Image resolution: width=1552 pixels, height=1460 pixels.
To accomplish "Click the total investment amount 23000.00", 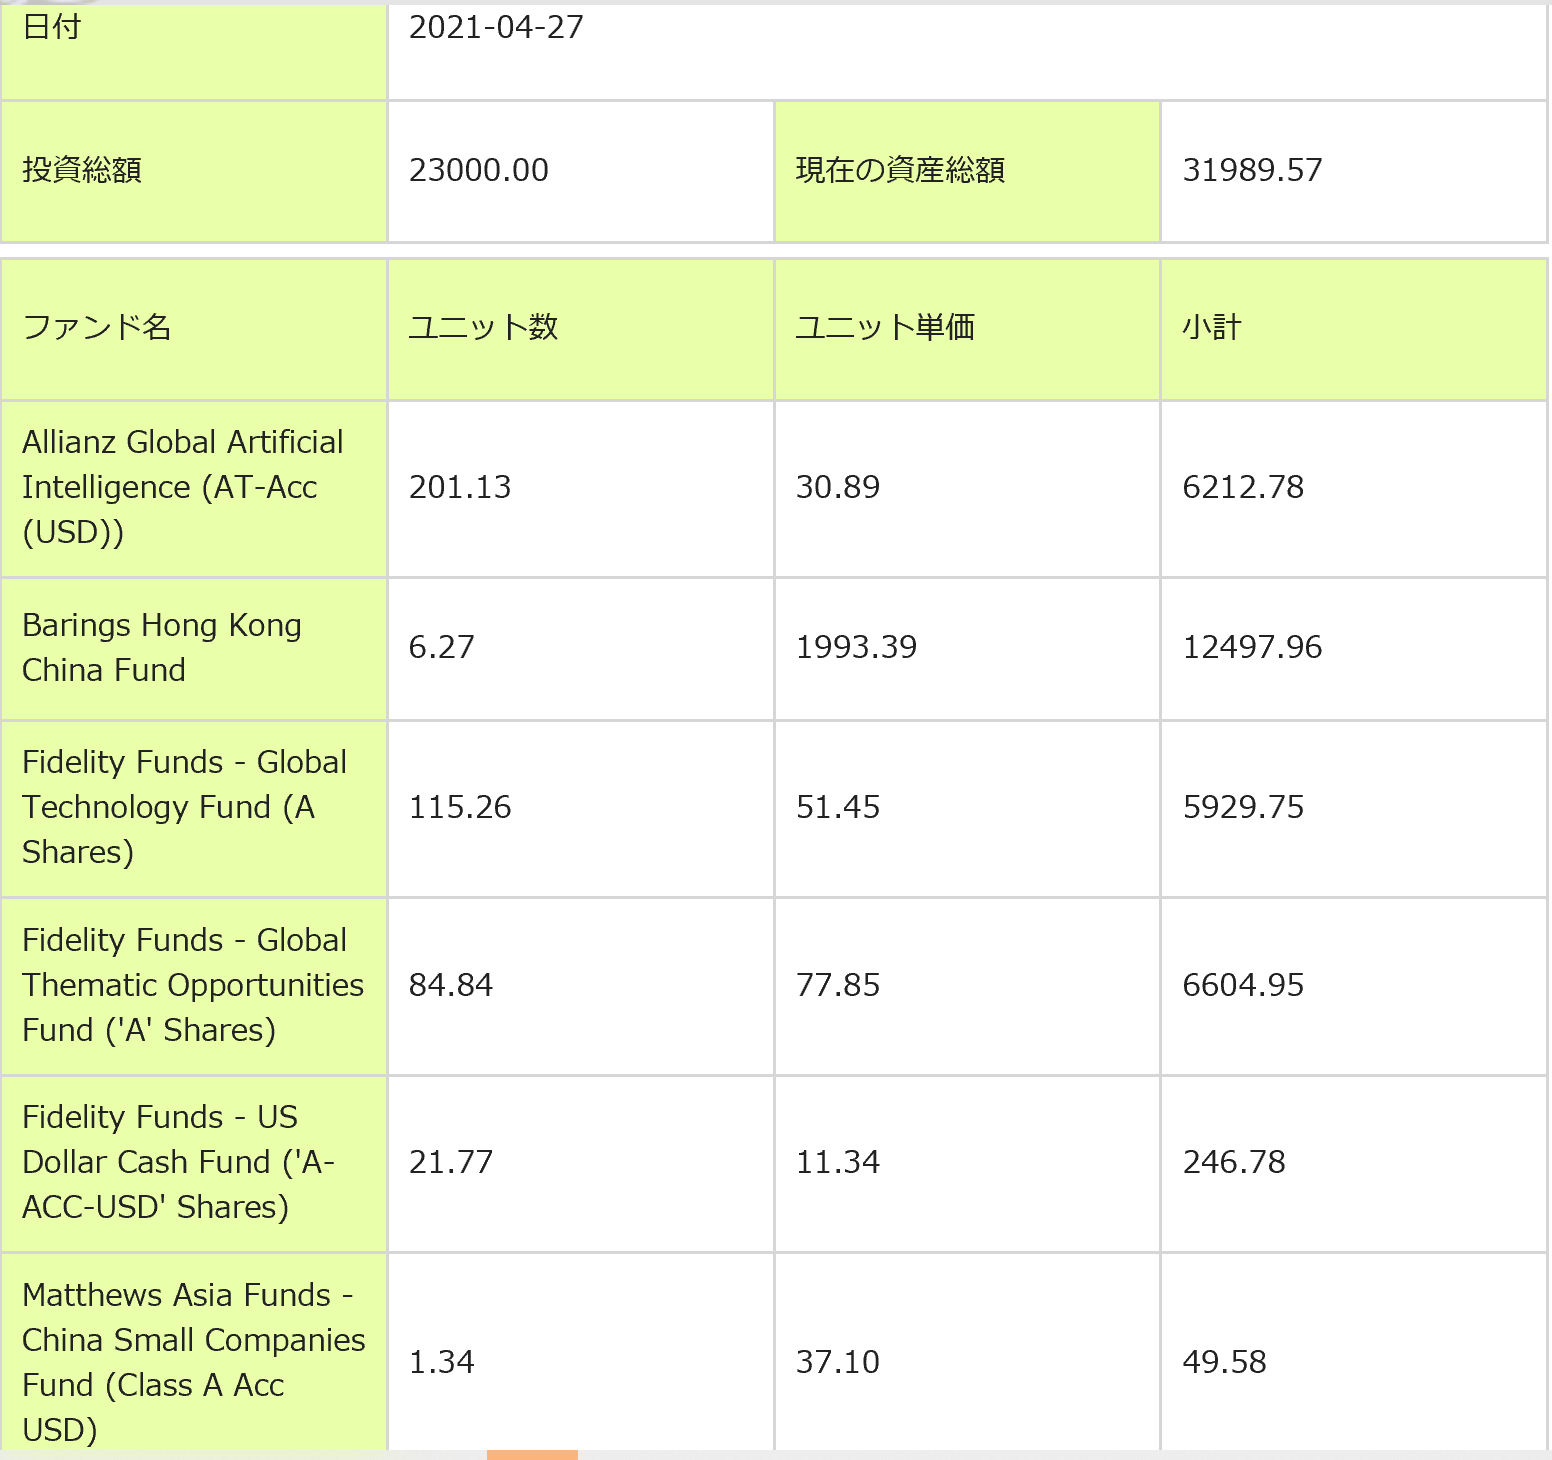I will pyautogui.click(x=478, y=170).
